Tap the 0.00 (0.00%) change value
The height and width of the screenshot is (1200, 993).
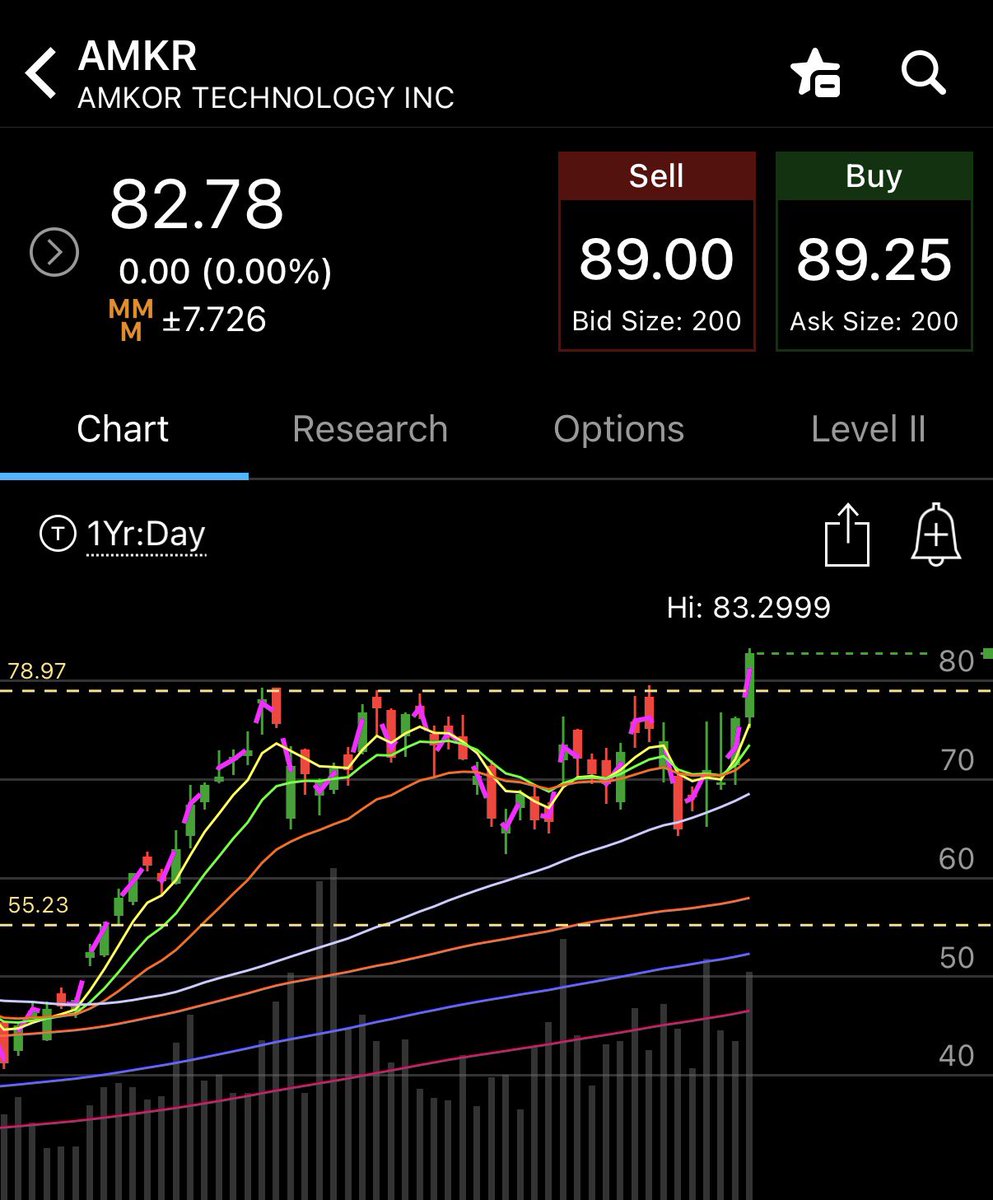tap(226, 271)
